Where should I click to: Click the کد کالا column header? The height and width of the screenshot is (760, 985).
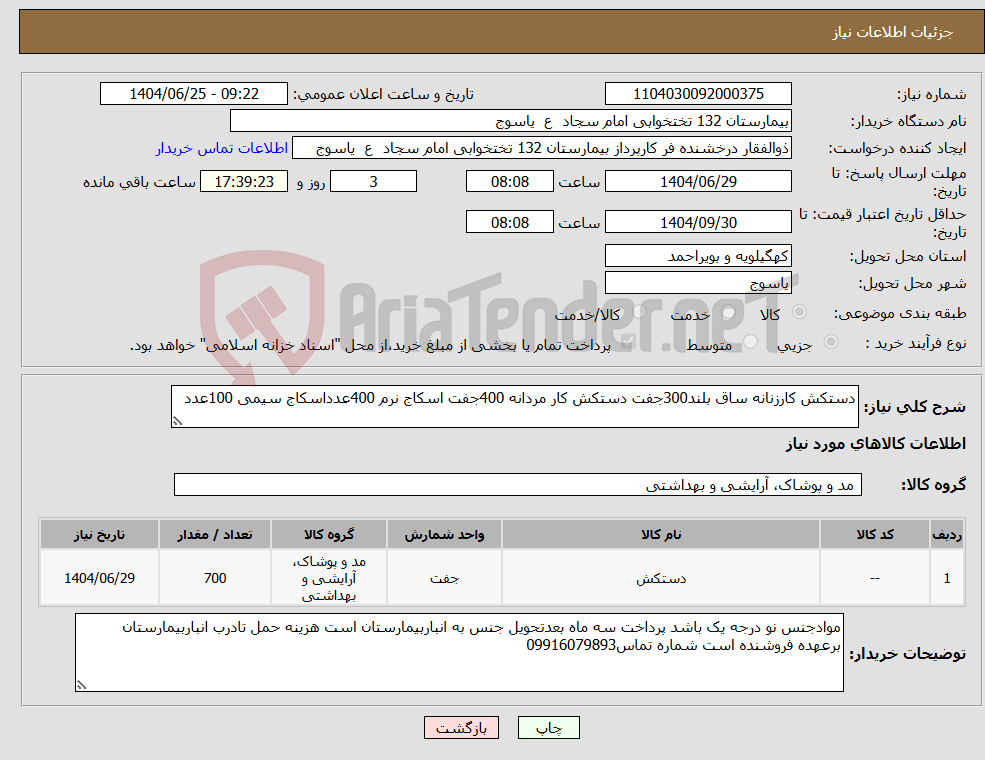coord(874,535)
